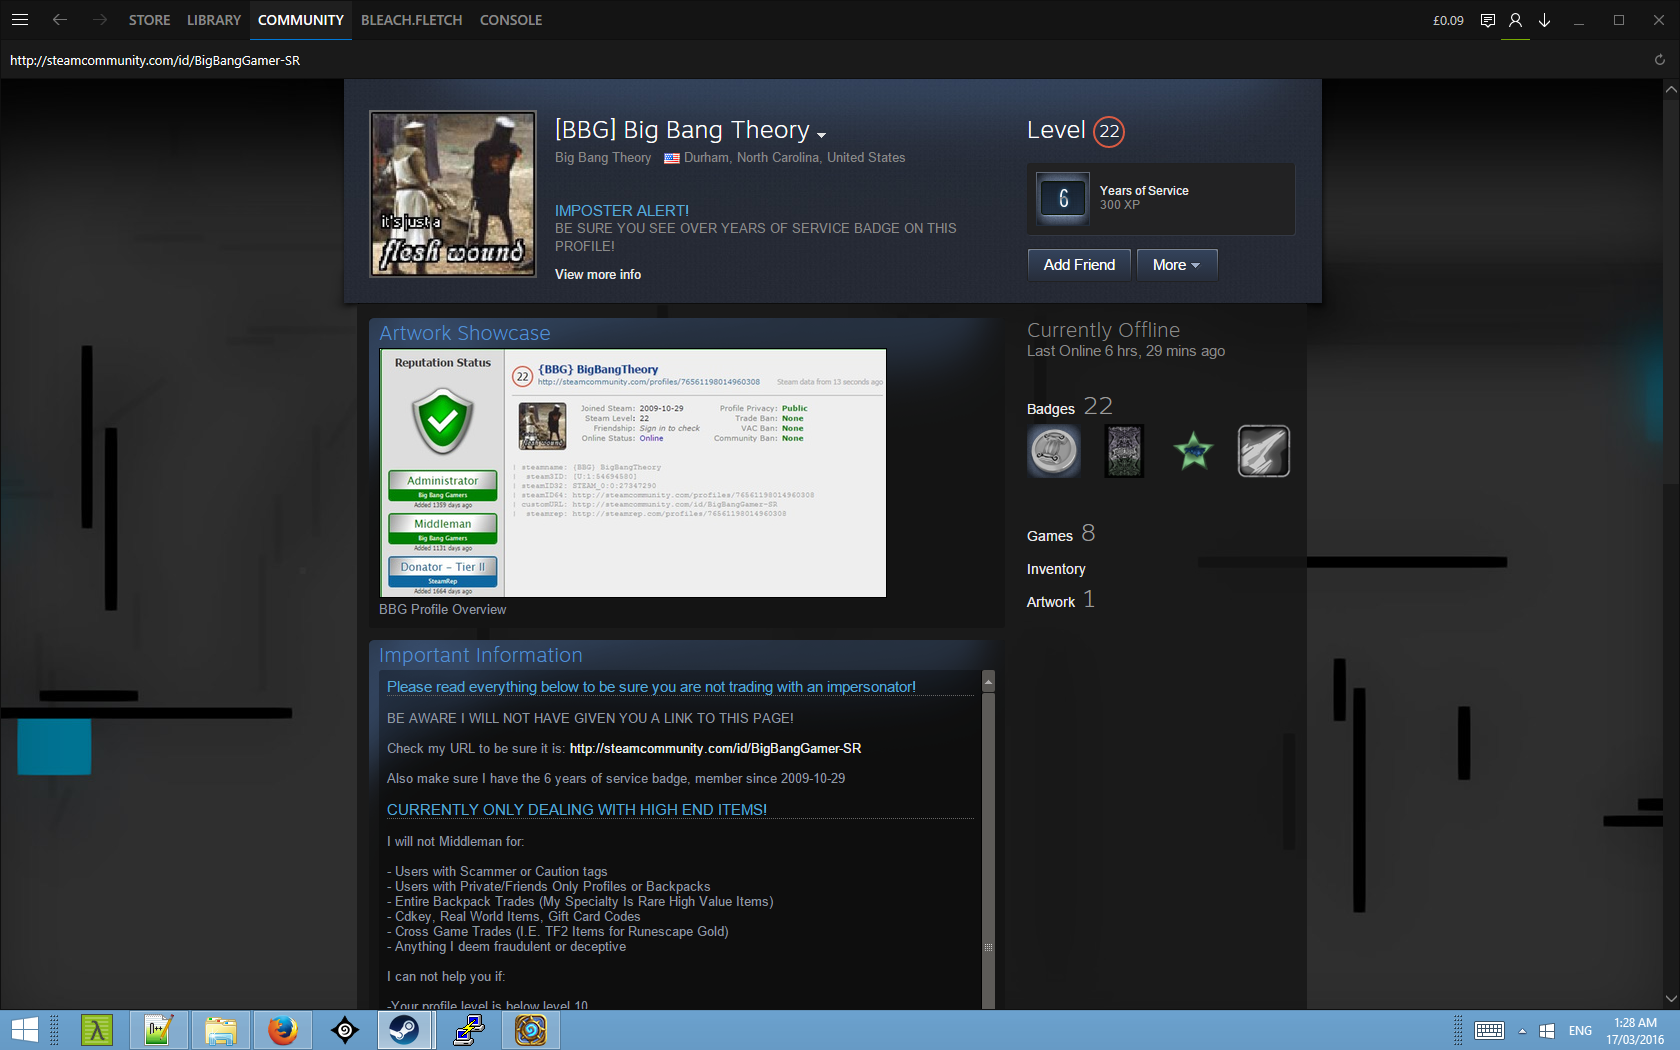1680x1050 pixels.
Task: Expand the profile name history dropdown
Action: coord(821,134)
